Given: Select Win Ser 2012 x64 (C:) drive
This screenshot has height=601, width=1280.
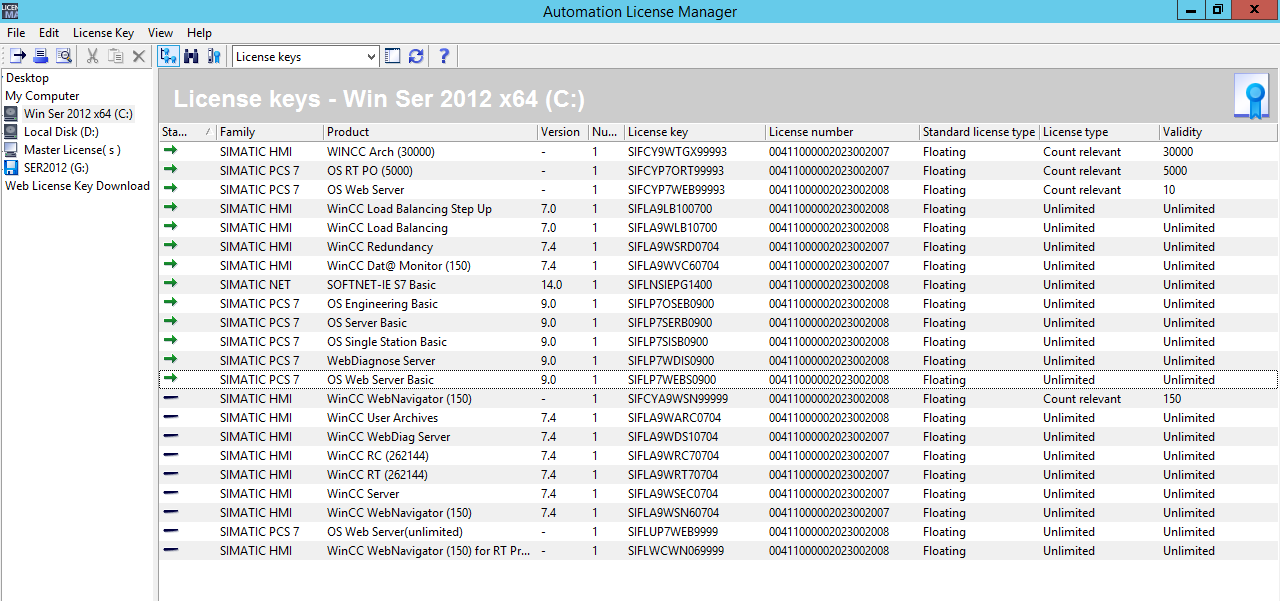Looking at the screenshot, I should coord(78,114).
